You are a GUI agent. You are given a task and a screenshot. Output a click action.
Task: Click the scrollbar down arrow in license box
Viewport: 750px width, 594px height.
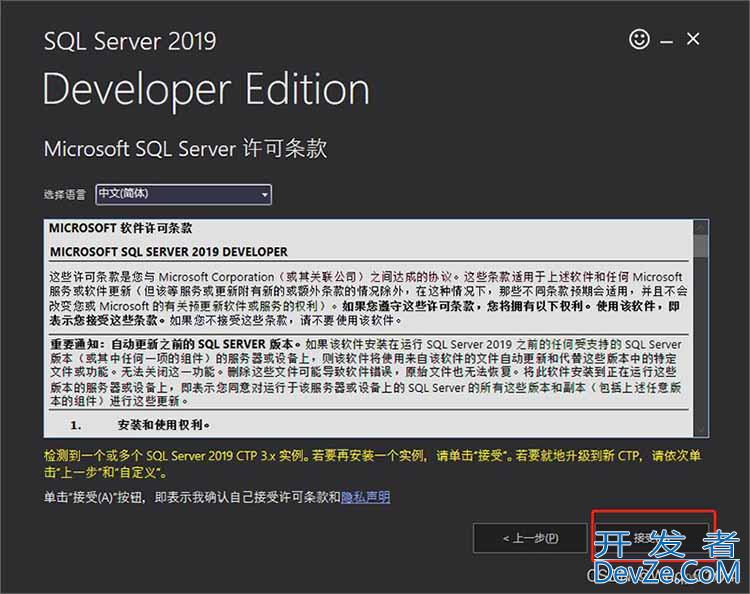coord(701,430)
